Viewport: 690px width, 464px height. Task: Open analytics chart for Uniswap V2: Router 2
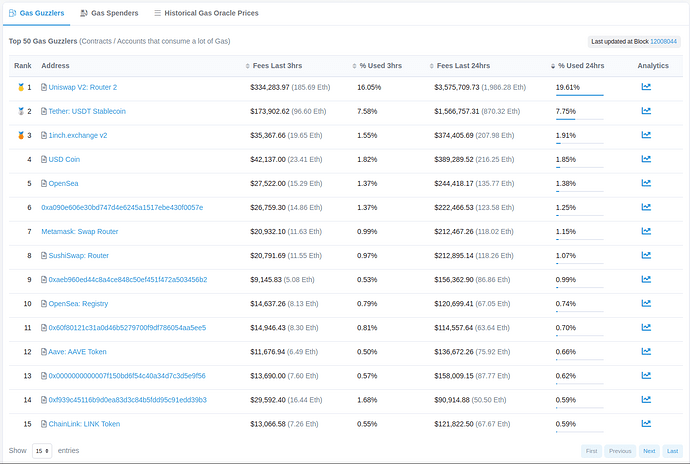click(646, 87)
